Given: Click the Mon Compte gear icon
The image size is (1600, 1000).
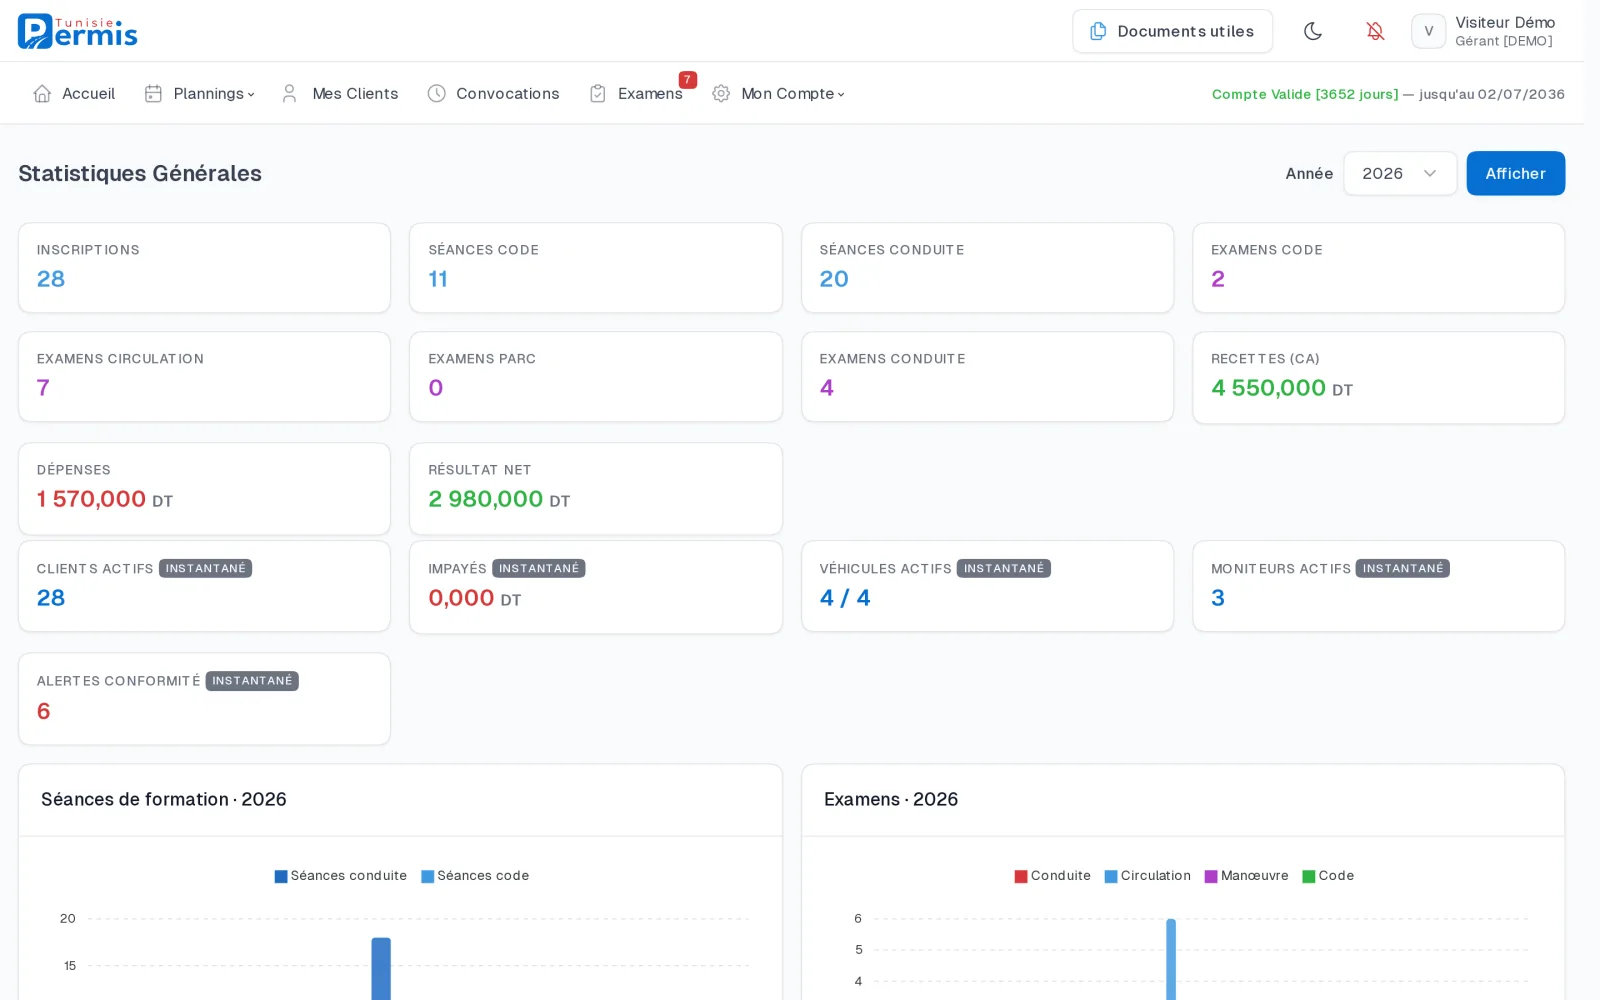Looking at the screenshot, I should (x=721, y=93).
